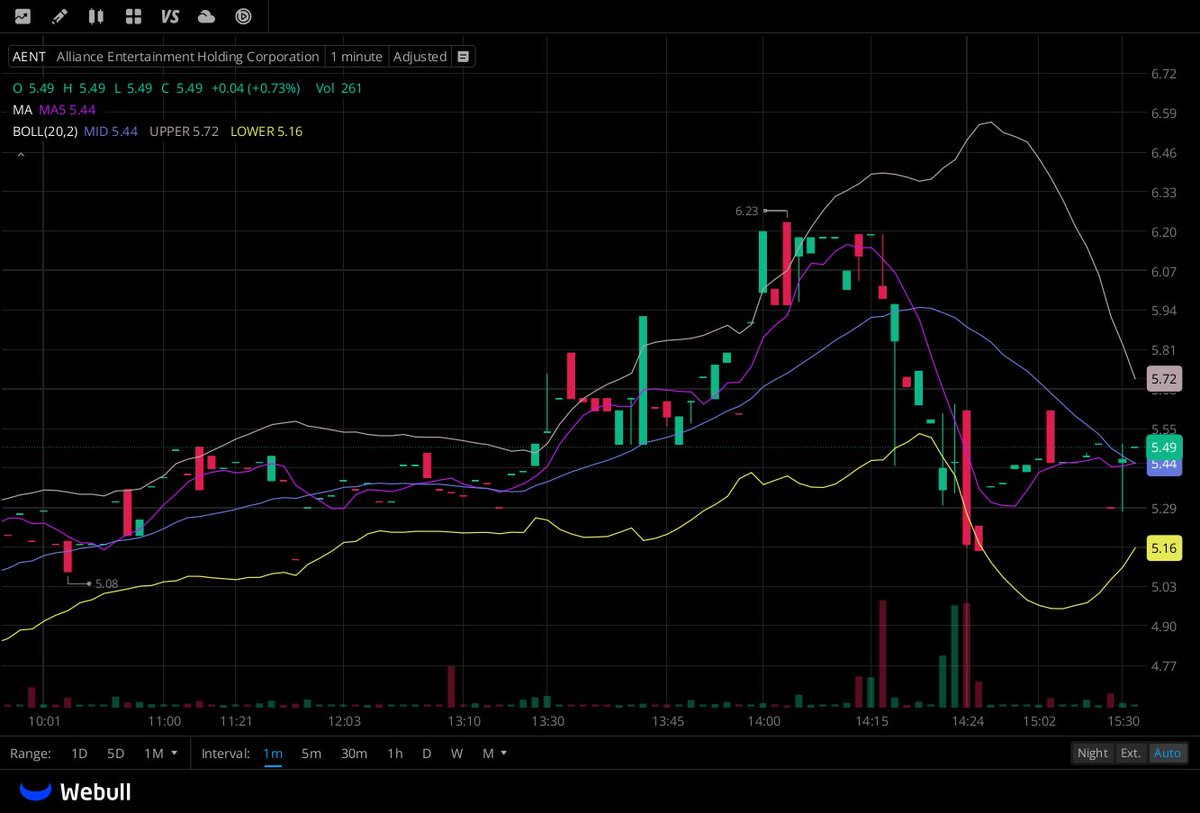Click the MID 5.44 legend text
The image size is (1200, 813).
[113, 132]
